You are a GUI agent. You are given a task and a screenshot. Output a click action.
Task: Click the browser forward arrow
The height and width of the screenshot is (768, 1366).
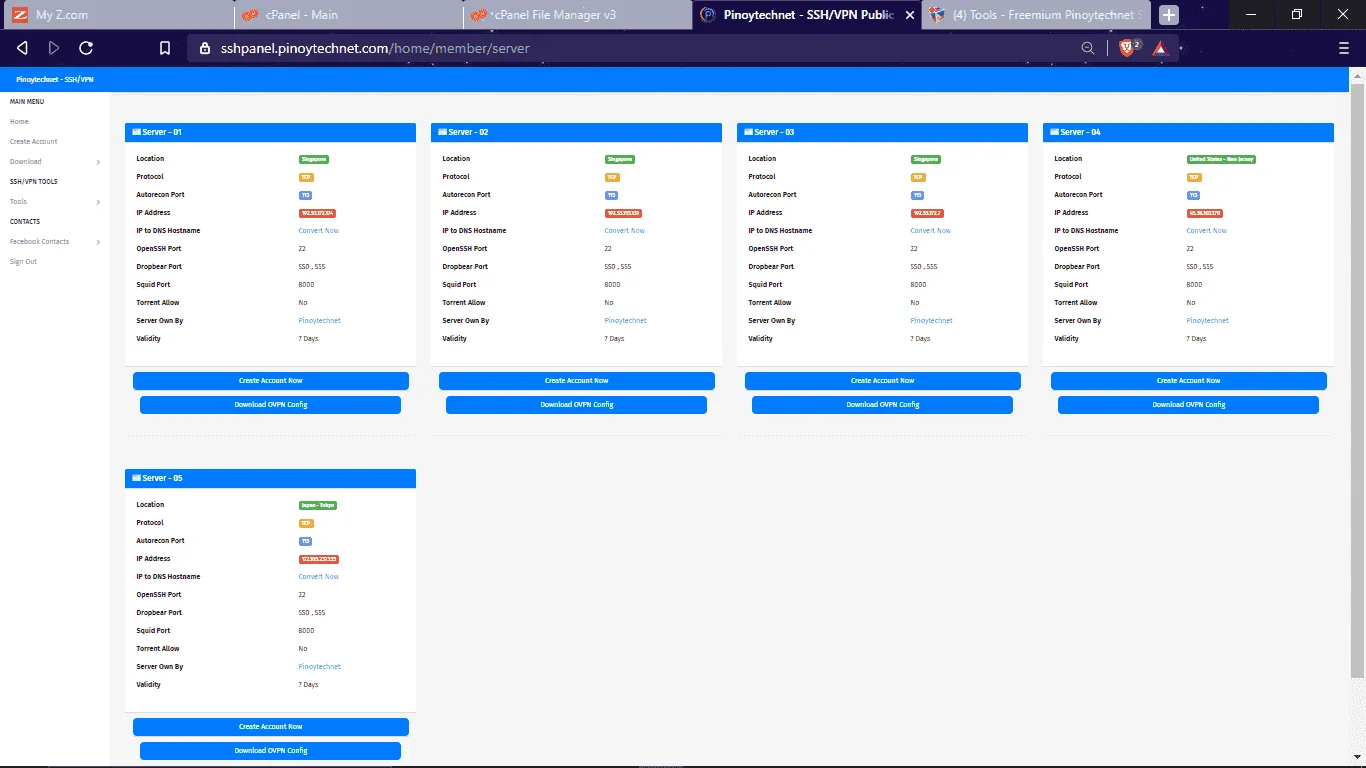click(54, 48)
